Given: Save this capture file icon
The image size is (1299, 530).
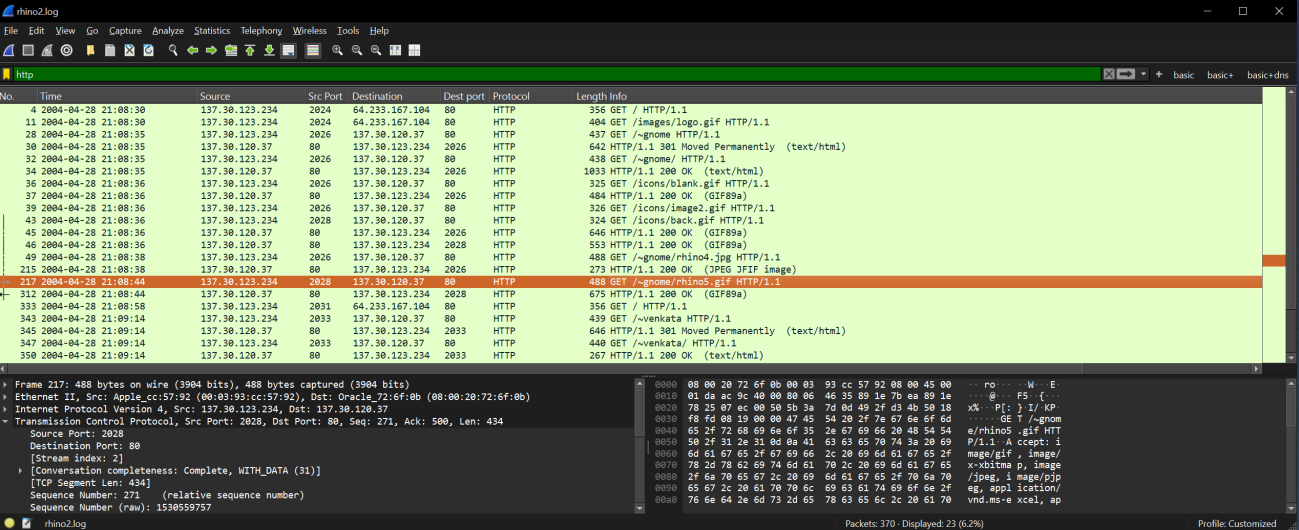Looking at the screenshot, I should point(110,50).
